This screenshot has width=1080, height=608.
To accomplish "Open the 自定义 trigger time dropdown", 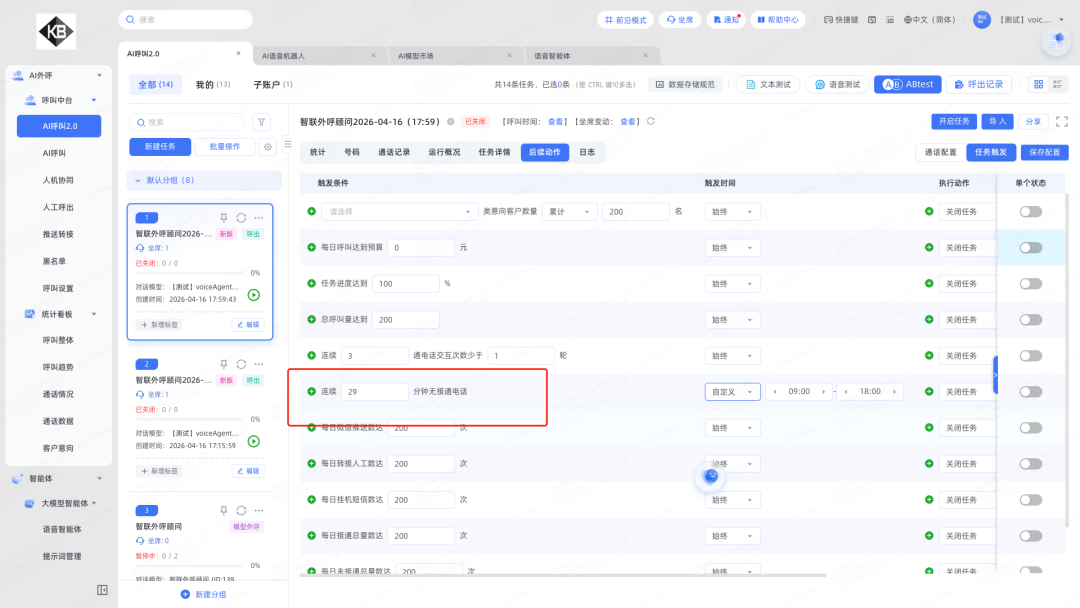I will pyautogui.click(x=732, y=392).
